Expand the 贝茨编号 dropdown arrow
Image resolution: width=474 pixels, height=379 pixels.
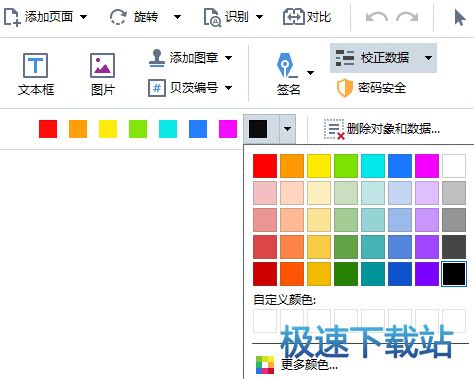[228, 88]
